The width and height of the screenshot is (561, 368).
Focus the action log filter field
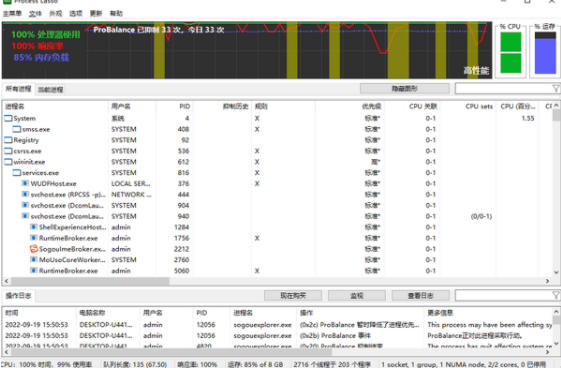(x=503, y=295)
